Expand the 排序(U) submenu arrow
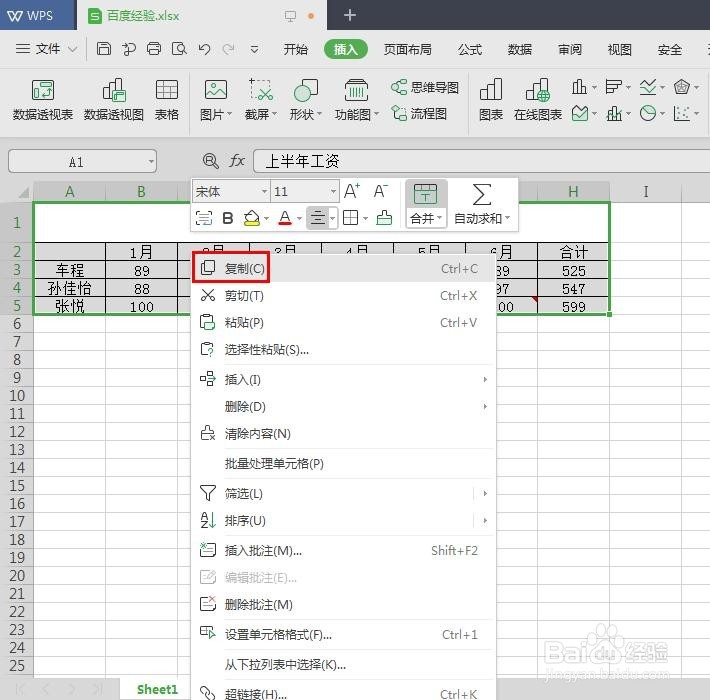 coord(485,521)
